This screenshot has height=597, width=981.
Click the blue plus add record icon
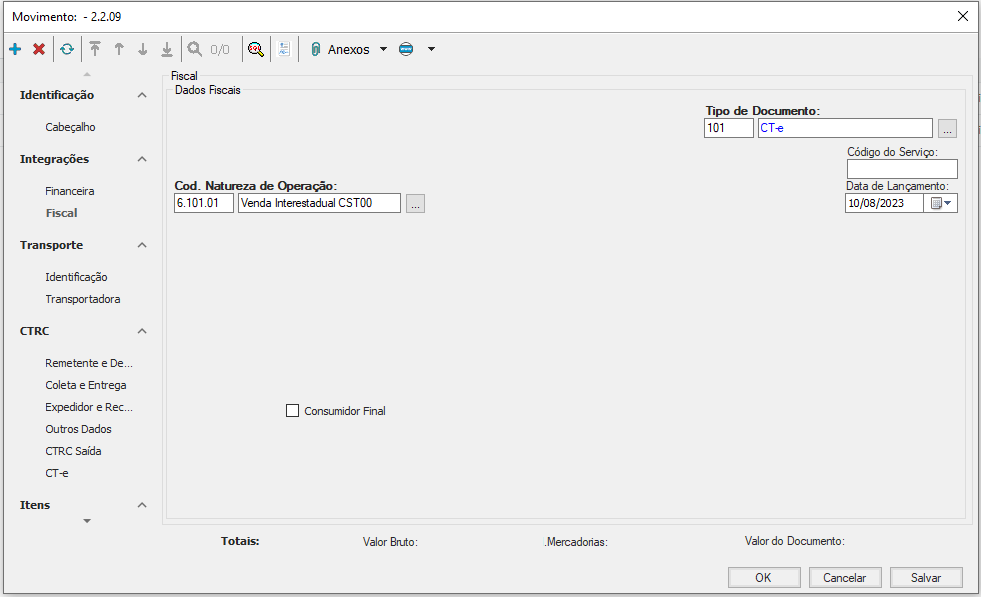click(15, 49)
